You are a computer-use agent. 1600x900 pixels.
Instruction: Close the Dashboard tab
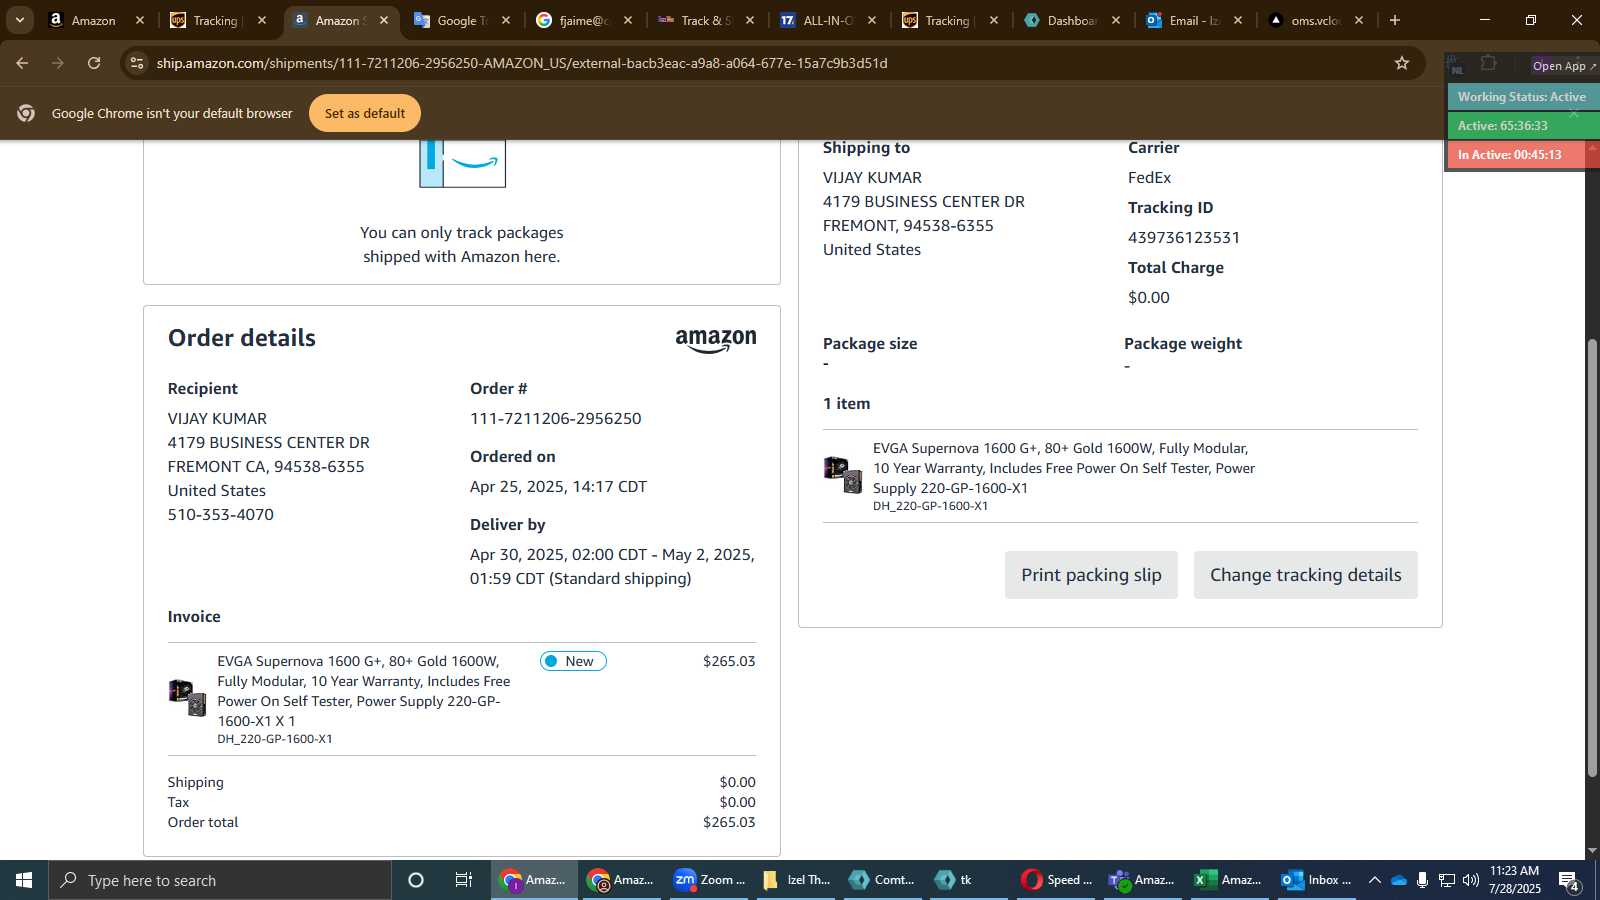click(x=1116, y=20)
